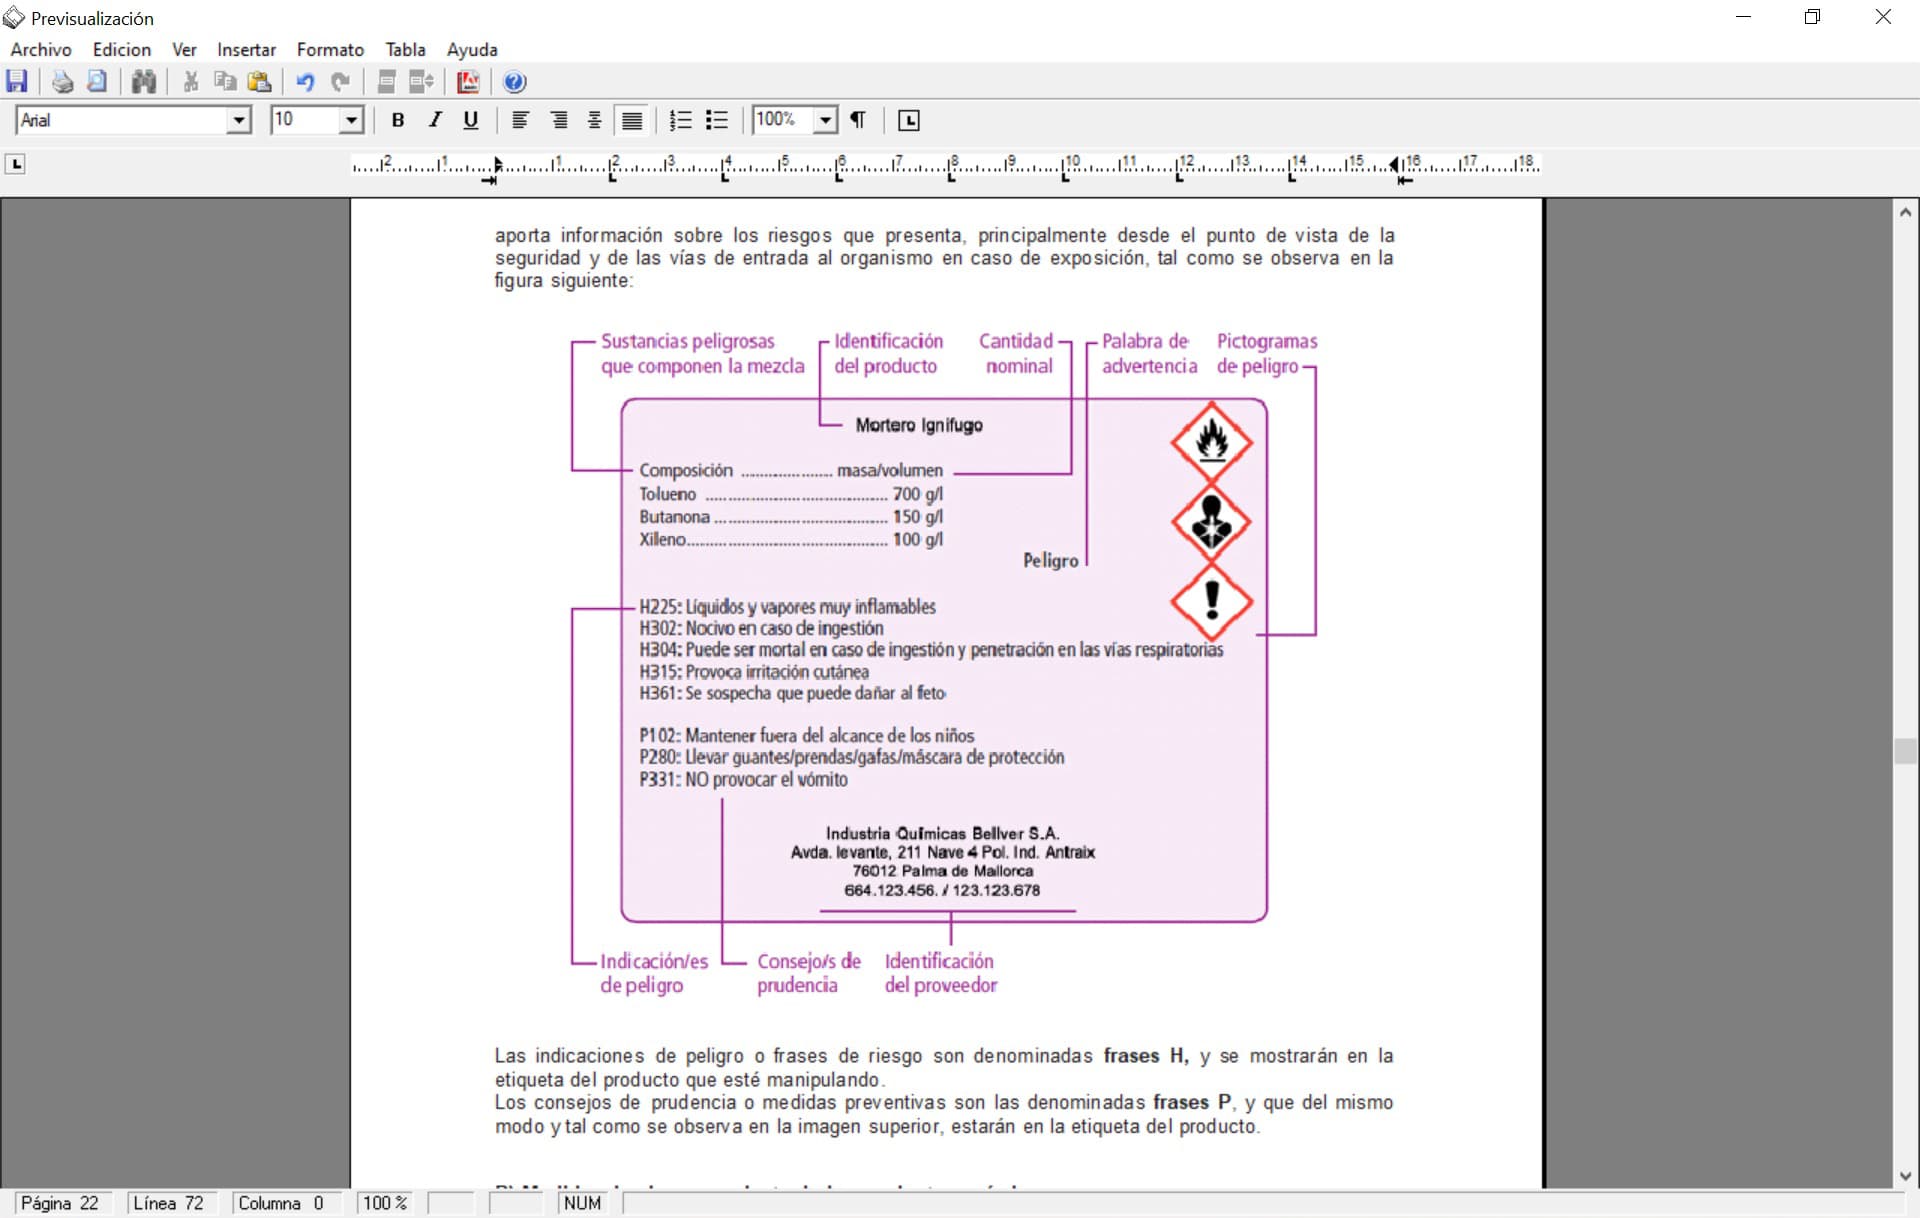Click the exclamation mark hazard pictogram
Viewport: 1920px width, 1218px height.
pos(1212,601)
